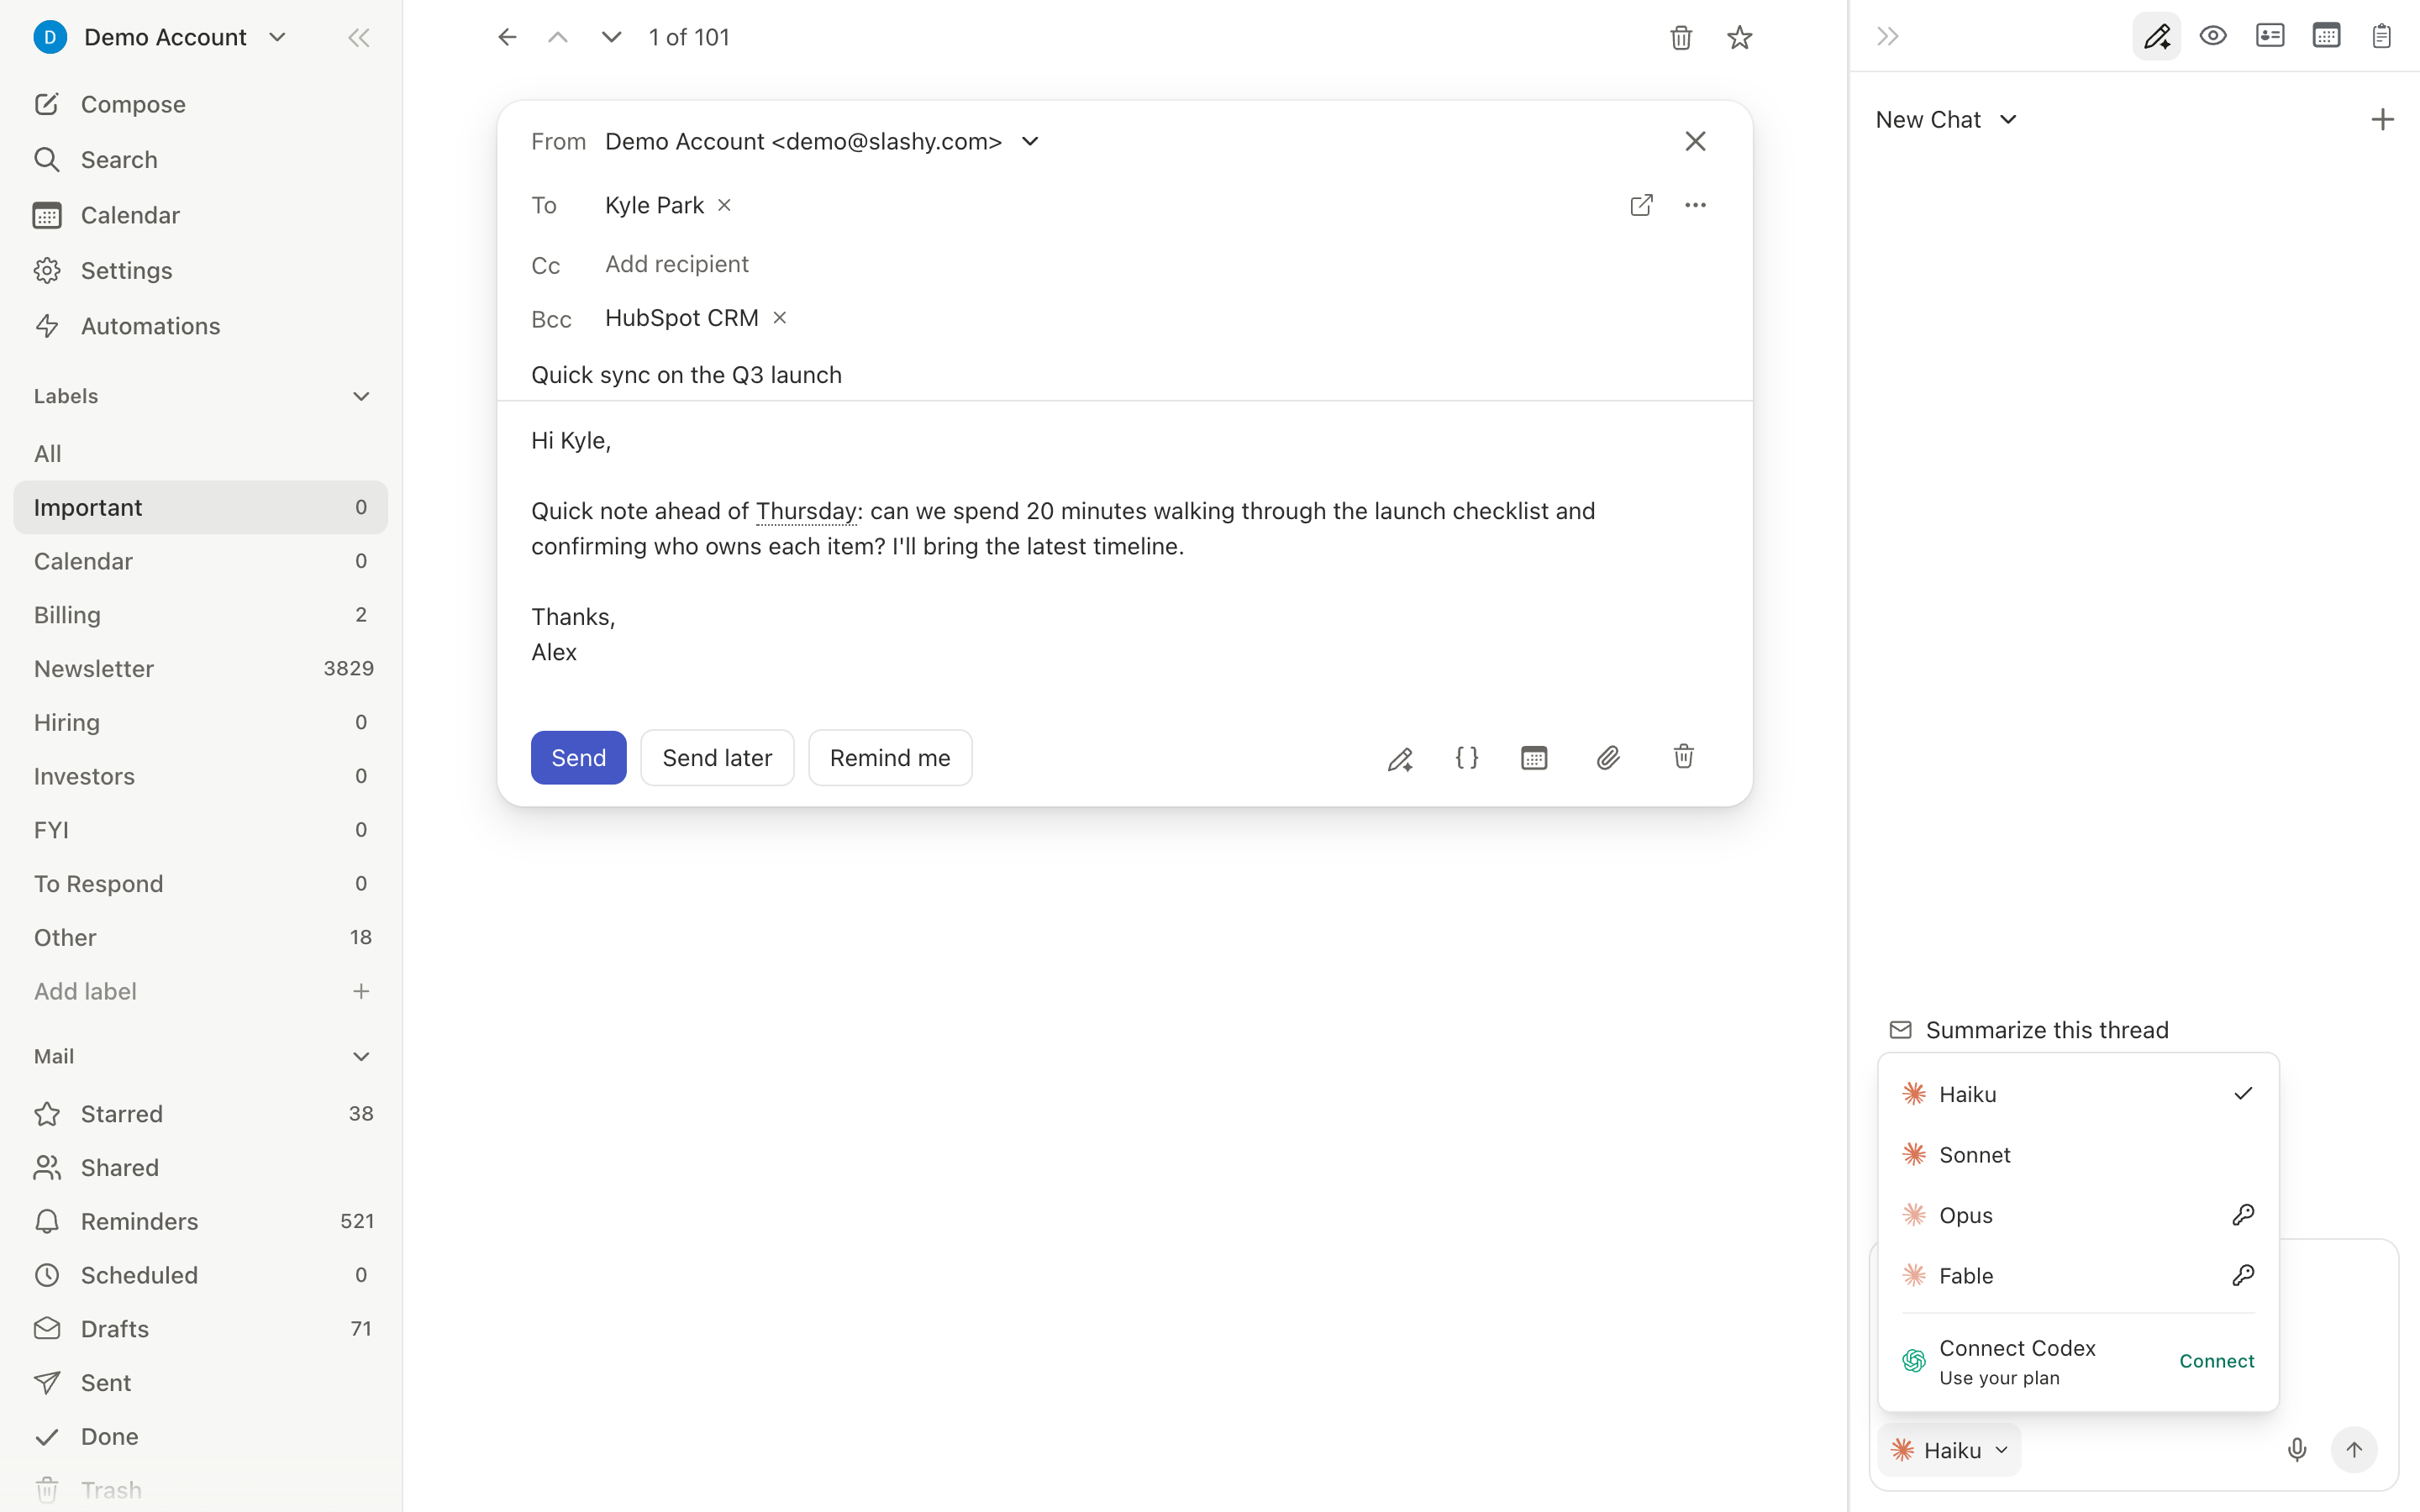
Task: Collapse the left sidebar with double-chevron icon
Action: 358,38
